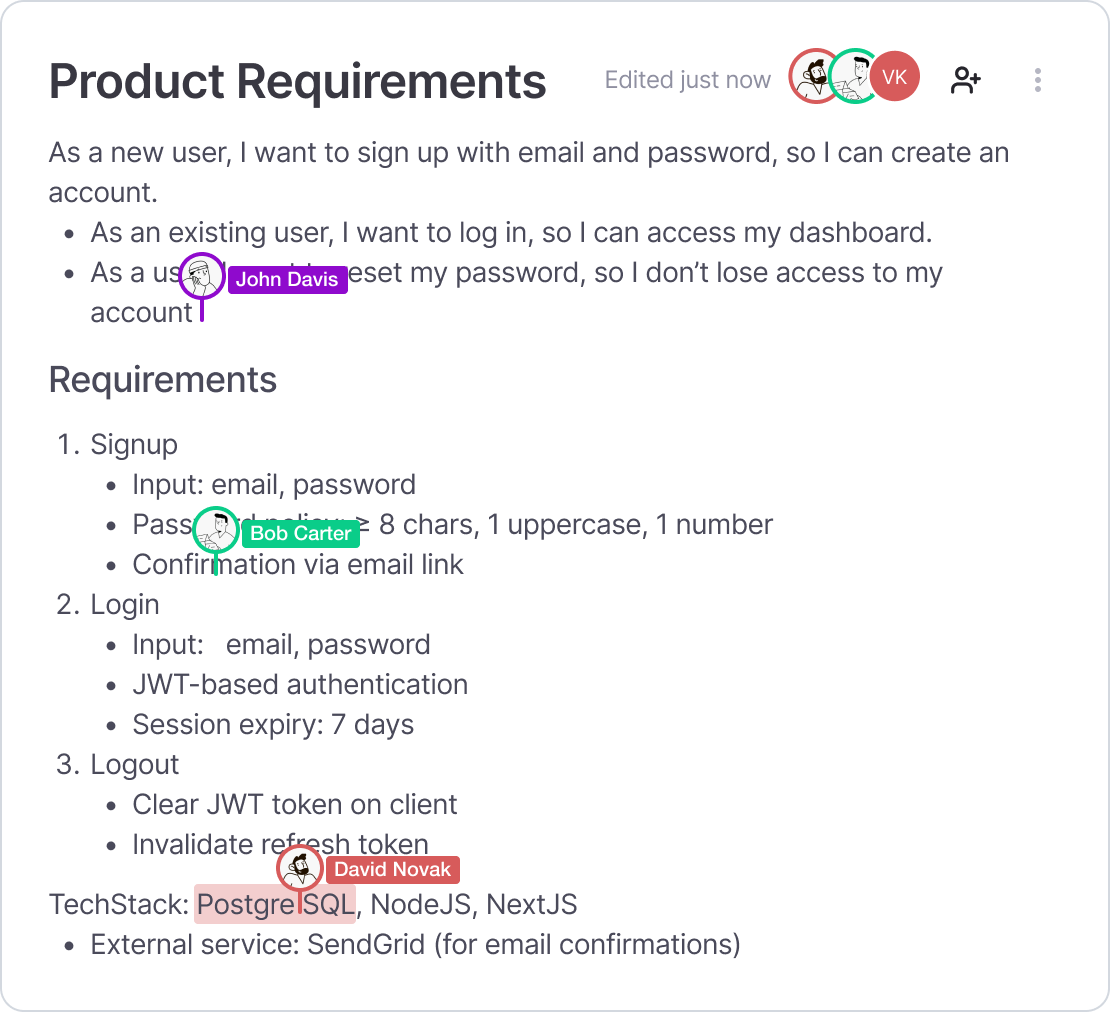Click the red-ringed bearded avatar in header
This screenshot has height=1012, width=1110.
click(x=812, y=76)
